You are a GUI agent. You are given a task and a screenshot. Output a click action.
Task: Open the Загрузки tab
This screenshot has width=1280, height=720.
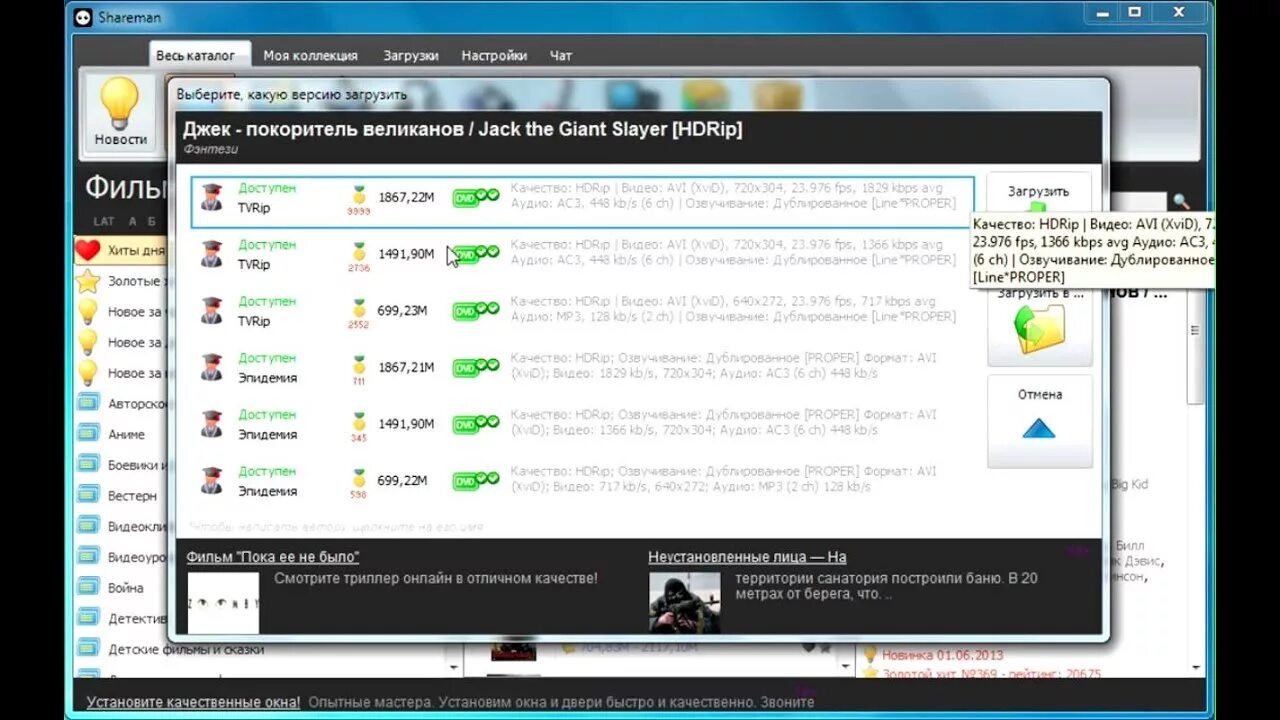(410, 56)
